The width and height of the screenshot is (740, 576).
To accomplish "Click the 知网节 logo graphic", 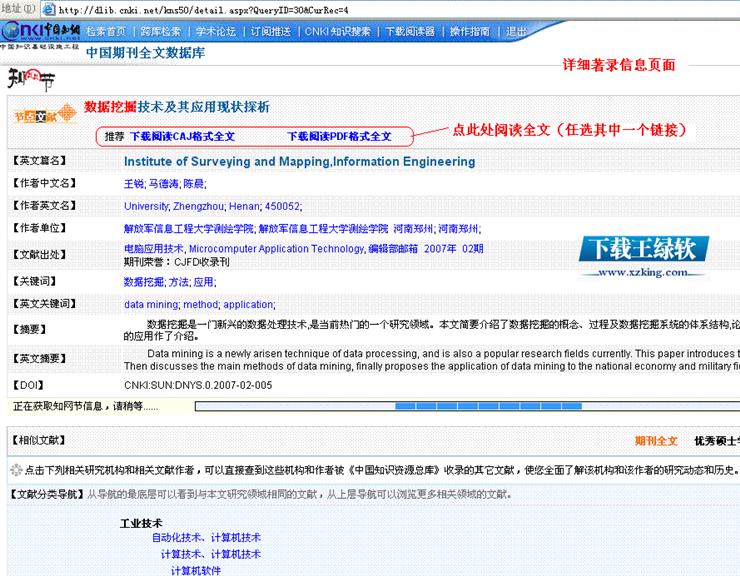I will pyautogui.click(x=31, y=79).
